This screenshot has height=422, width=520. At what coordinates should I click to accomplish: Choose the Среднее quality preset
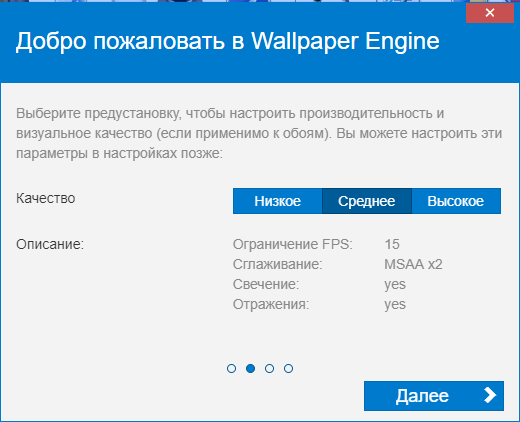point(367,201)
